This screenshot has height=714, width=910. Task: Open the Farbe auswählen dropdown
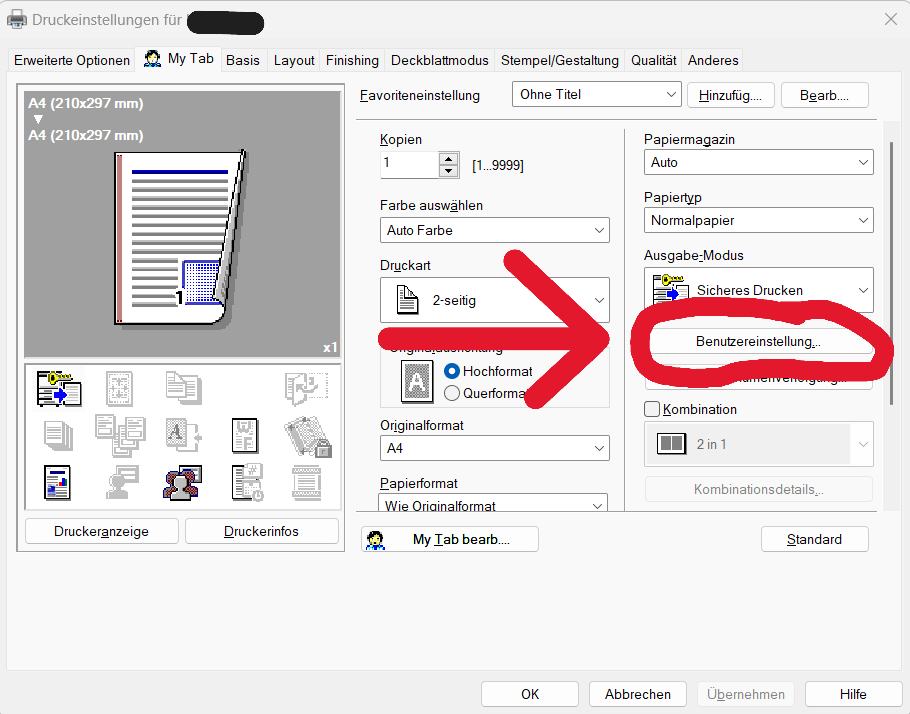[x=494, y=230]
